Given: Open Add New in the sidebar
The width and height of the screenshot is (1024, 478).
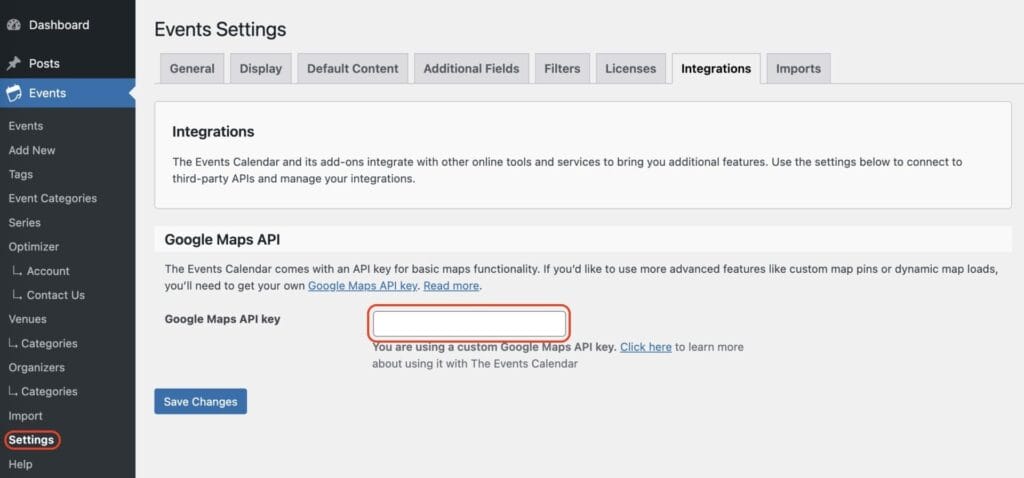Looking at the screenshot, I should (x=32, y=150).
